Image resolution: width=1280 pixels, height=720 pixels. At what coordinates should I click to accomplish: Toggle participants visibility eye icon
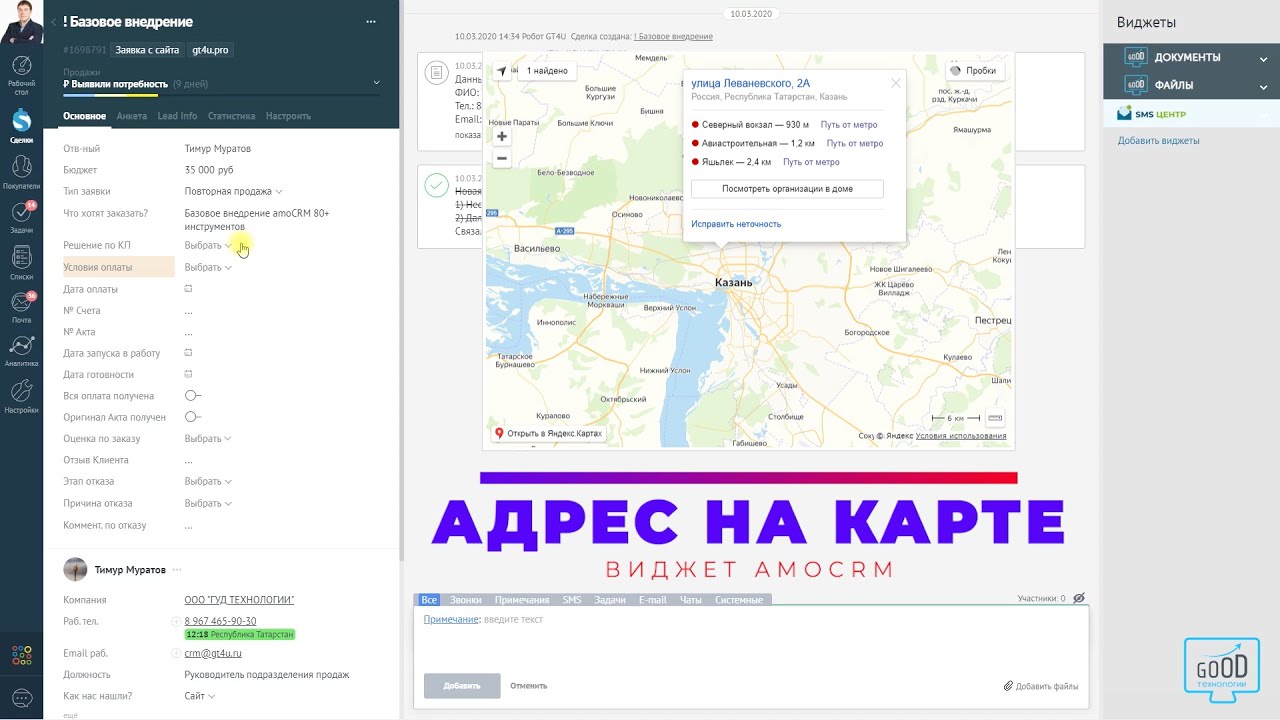point(1079,598)
